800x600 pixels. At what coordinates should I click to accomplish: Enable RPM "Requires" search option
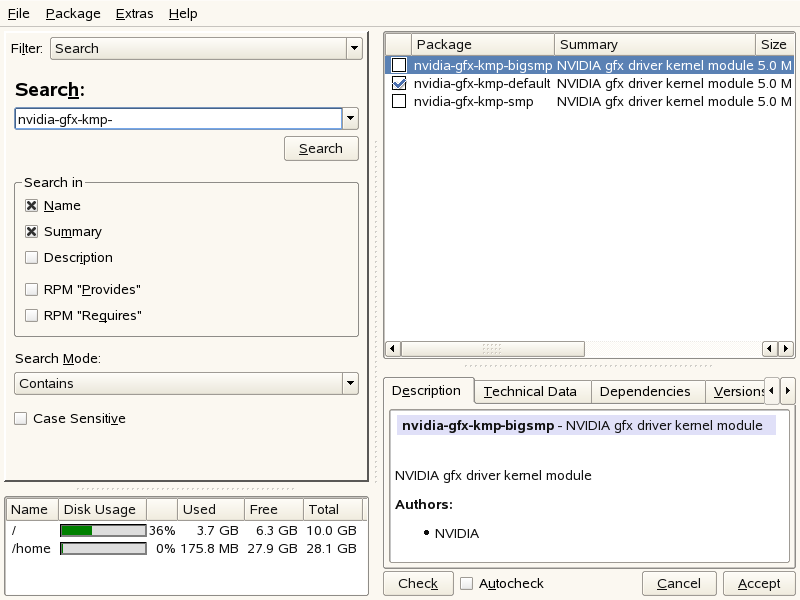click(32, 316)
